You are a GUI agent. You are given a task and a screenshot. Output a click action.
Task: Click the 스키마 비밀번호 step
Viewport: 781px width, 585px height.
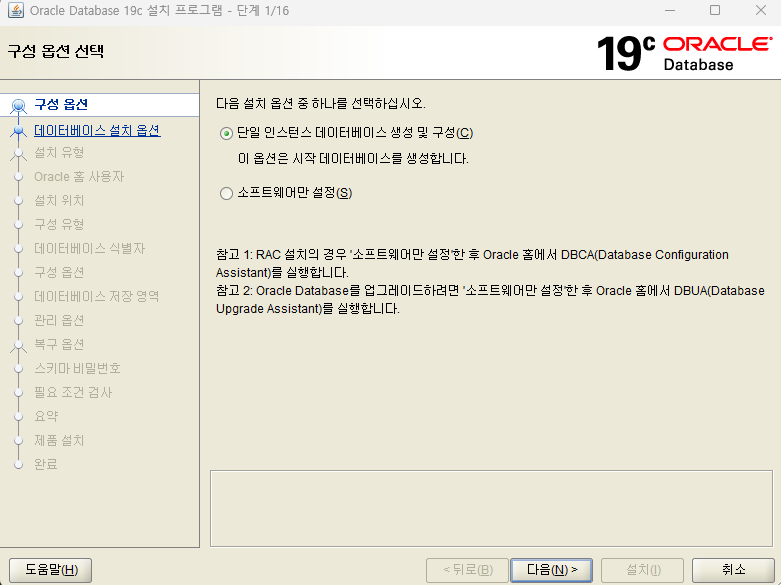[x=77, y=368]
